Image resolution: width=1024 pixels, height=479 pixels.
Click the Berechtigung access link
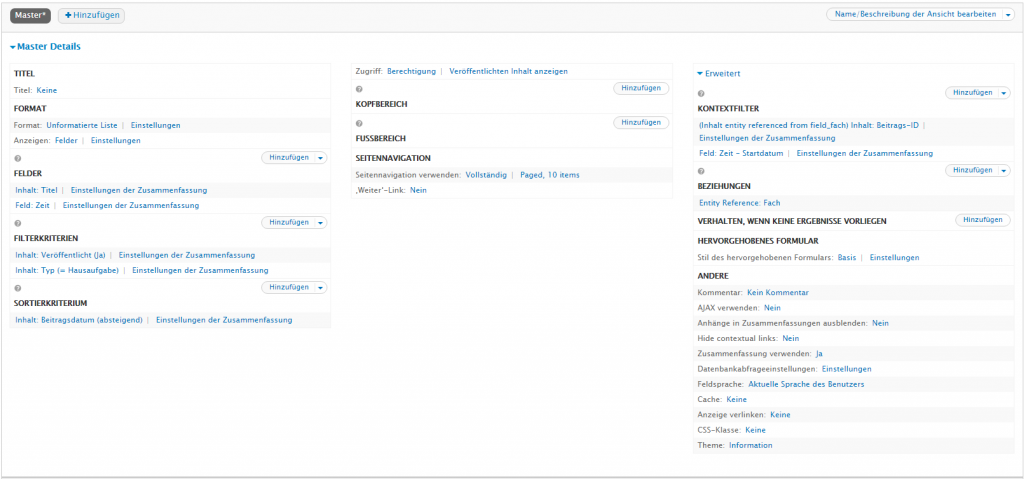(x=411, y=71)
